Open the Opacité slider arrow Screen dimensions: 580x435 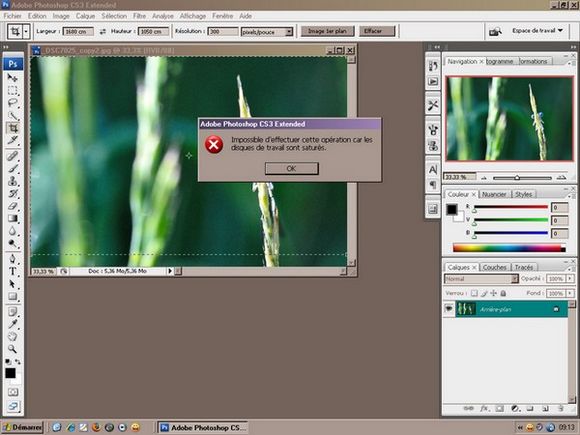pos(570,279)
